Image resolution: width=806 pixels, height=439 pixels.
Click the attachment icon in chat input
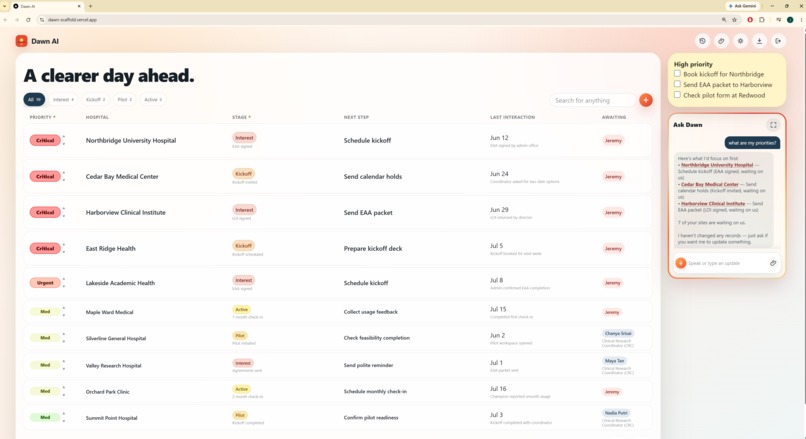point(773,263)
